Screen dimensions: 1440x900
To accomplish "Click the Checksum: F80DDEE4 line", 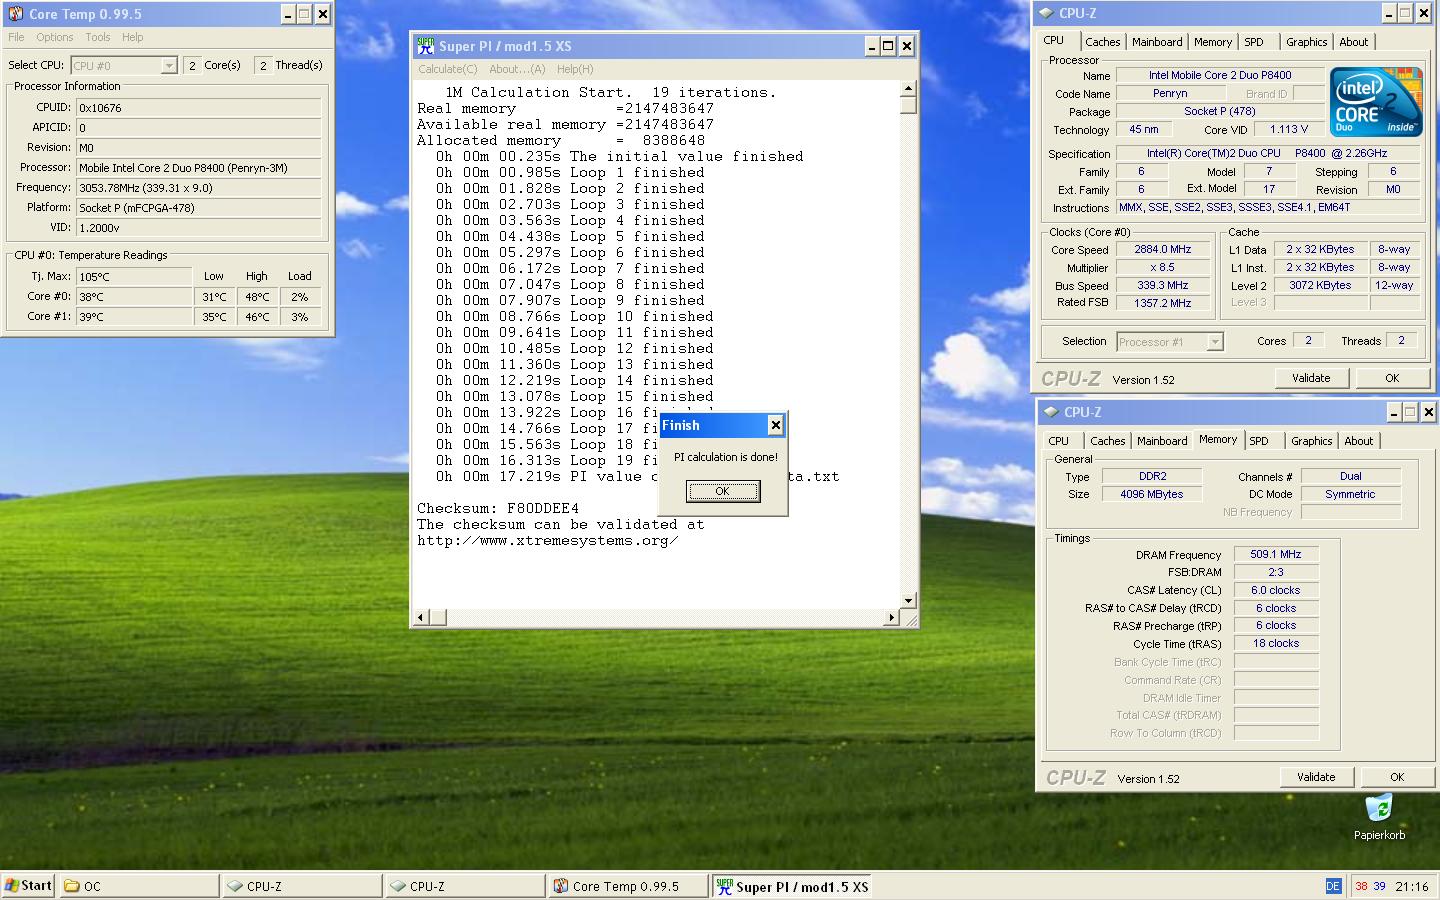I will (x=498, y=509).
